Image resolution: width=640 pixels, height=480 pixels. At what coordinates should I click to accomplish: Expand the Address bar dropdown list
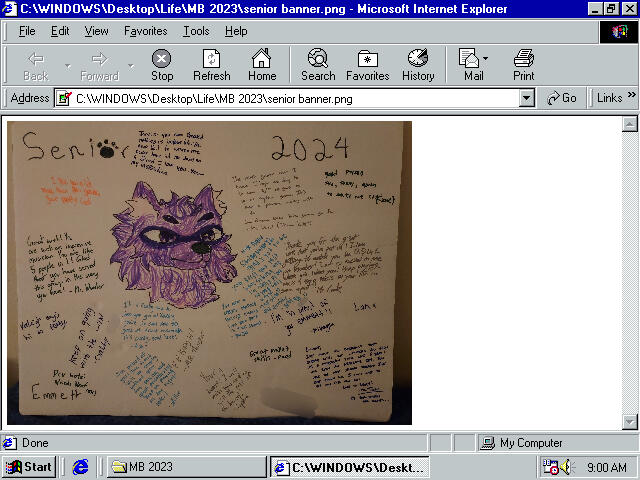click(x=527, y=98)
